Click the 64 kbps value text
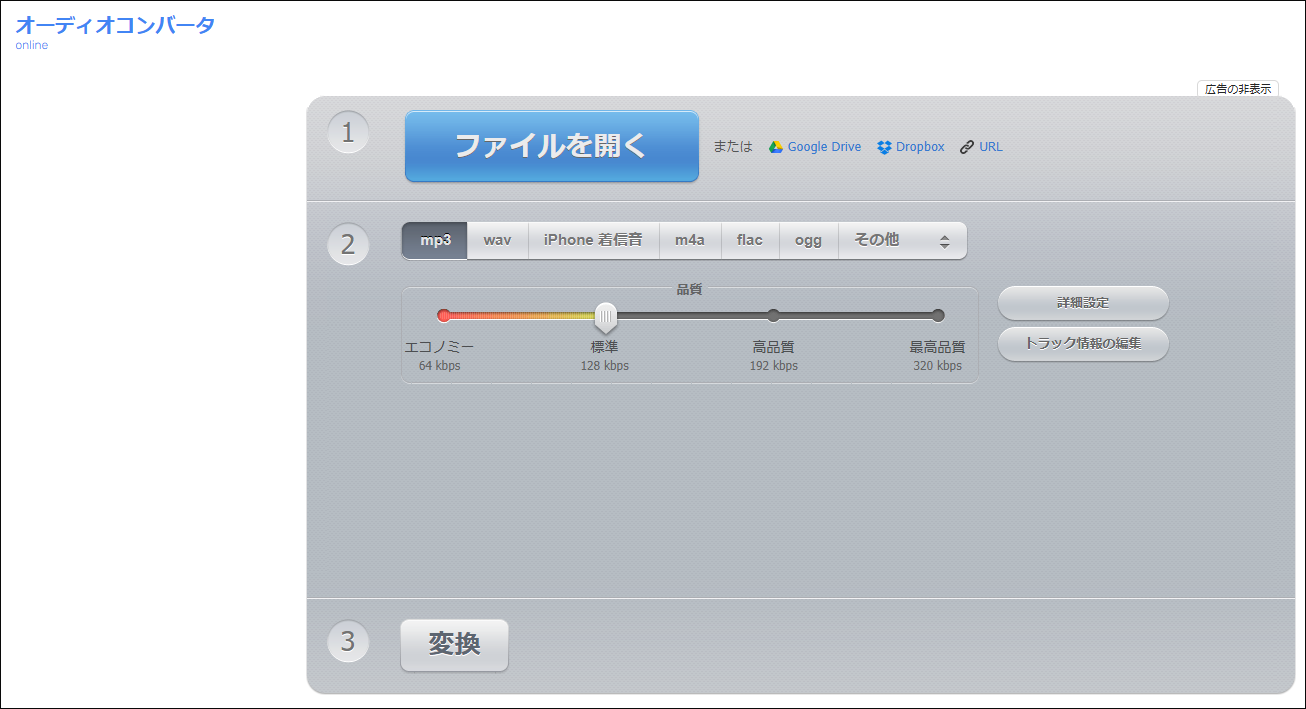 [440, 366]
